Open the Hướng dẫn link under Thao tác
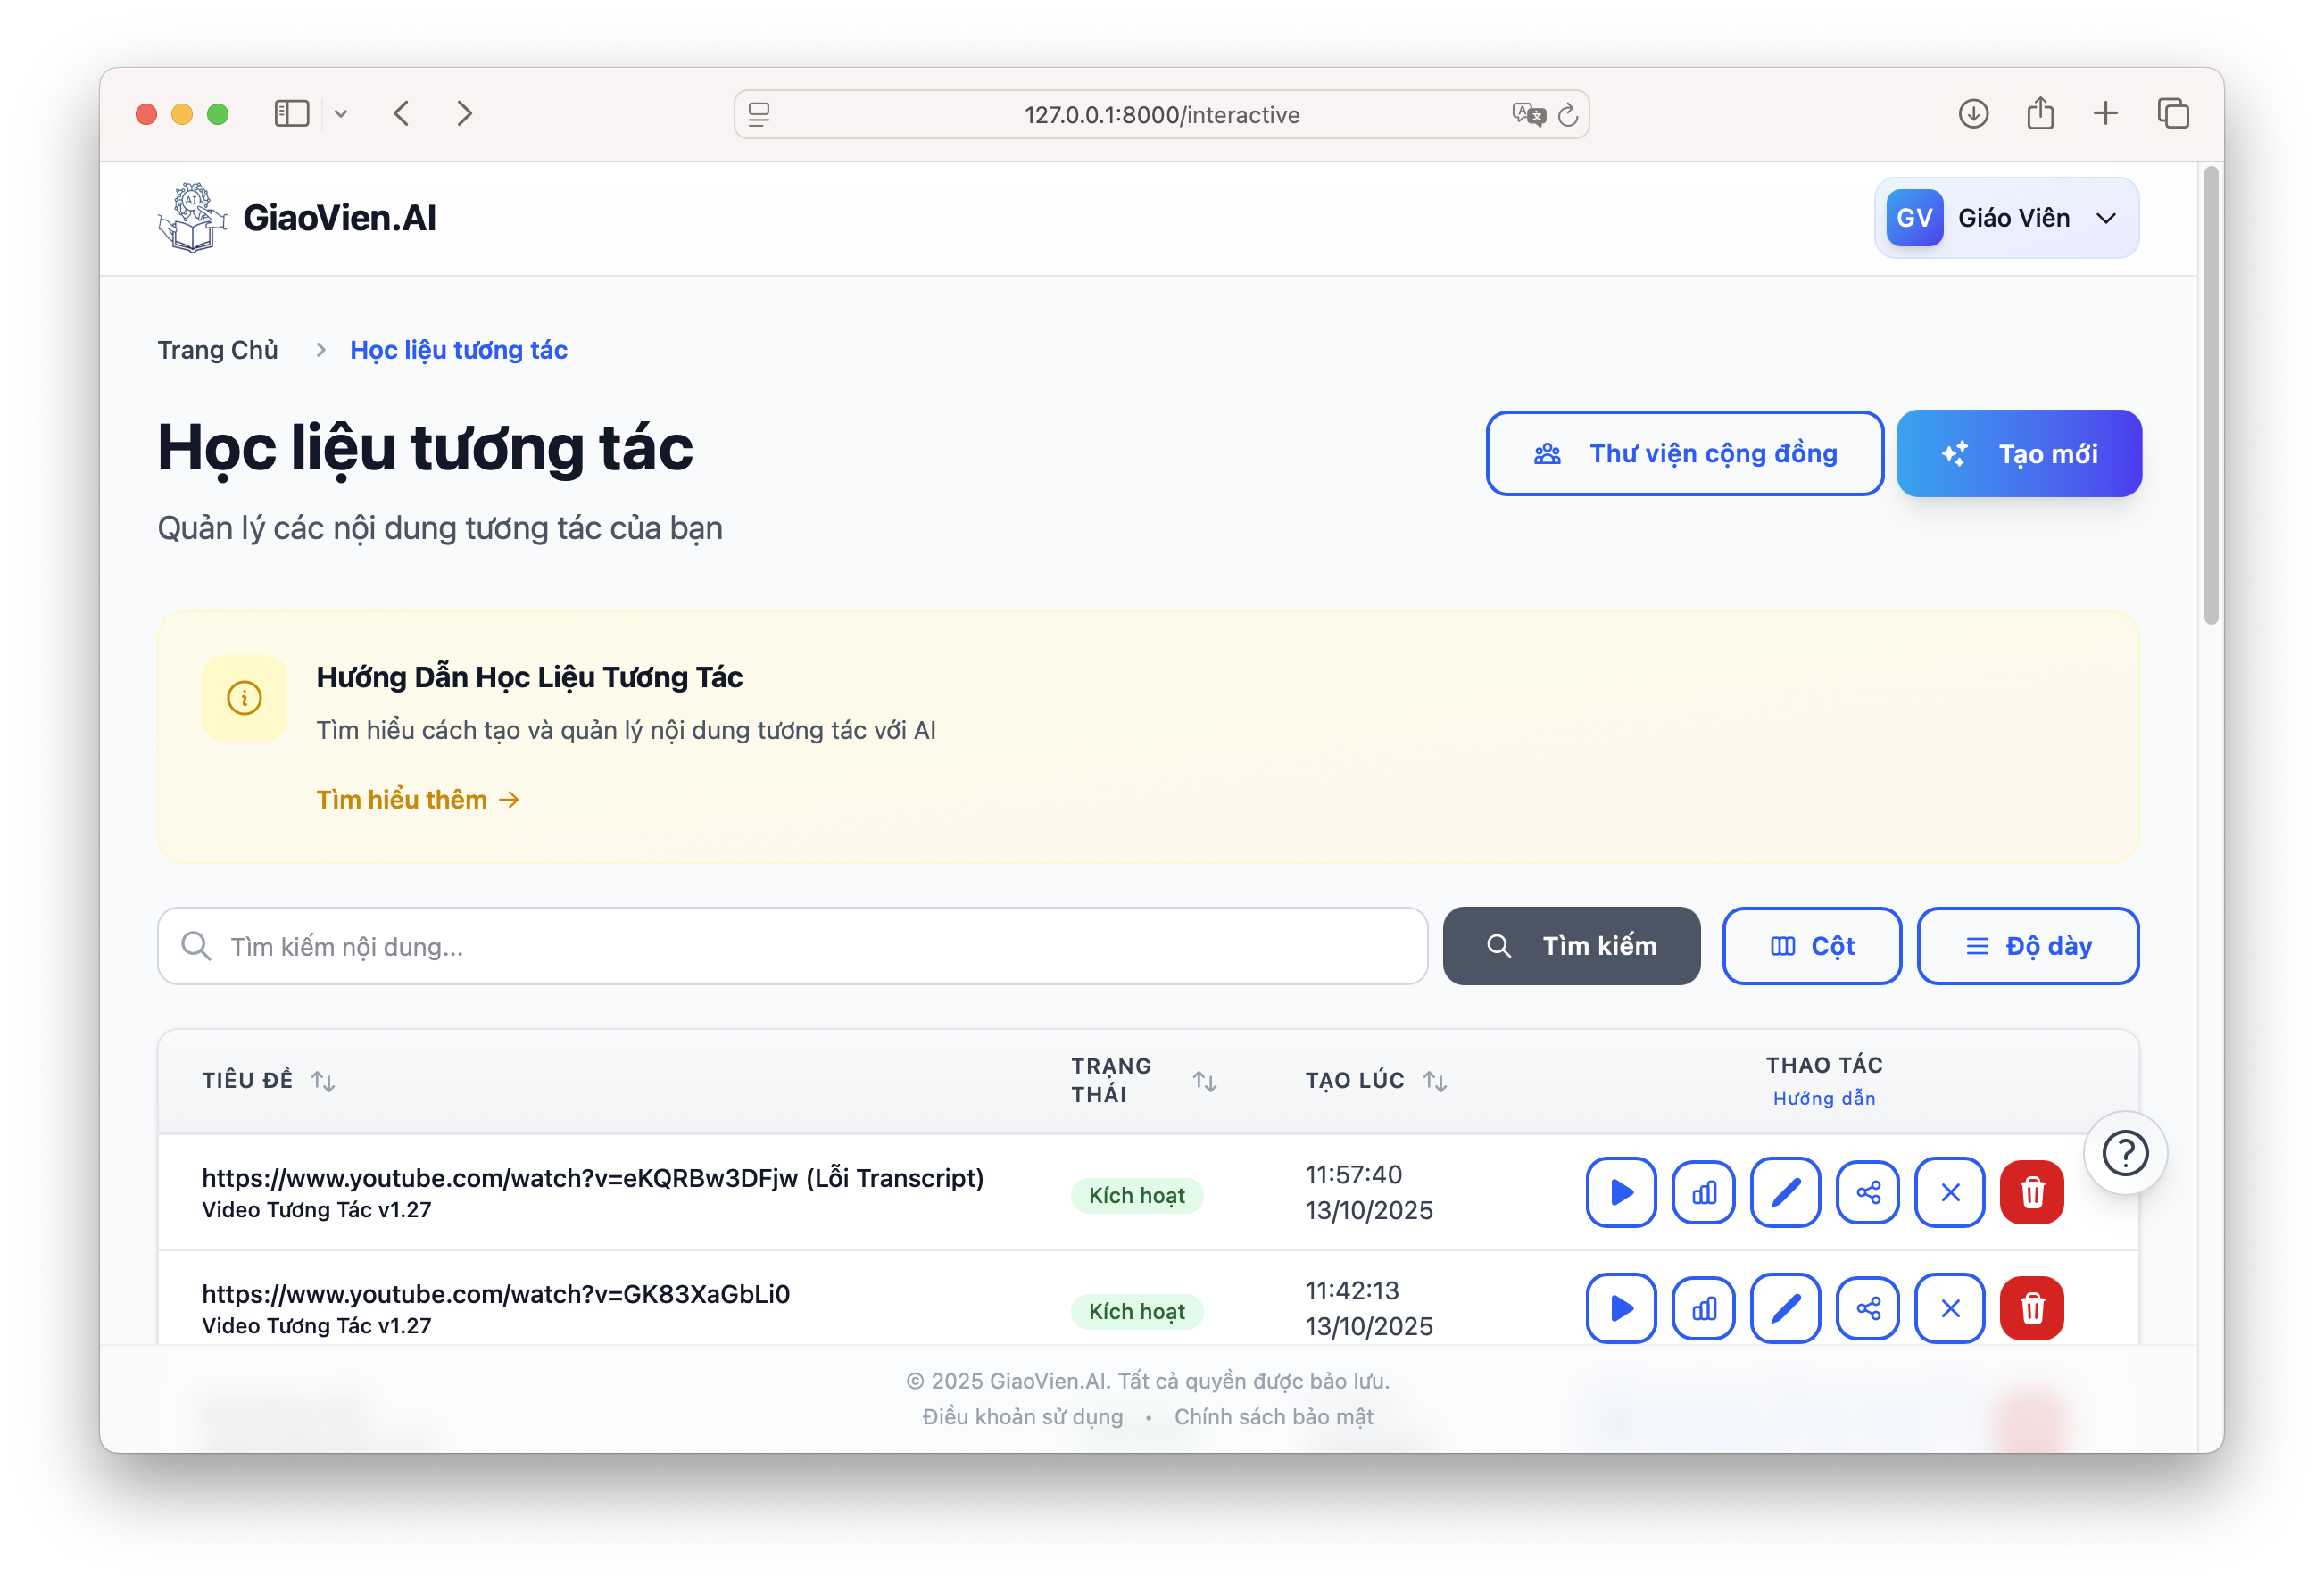2324x1585 pixels. pyautogui.click(x=1824, y=1098)
